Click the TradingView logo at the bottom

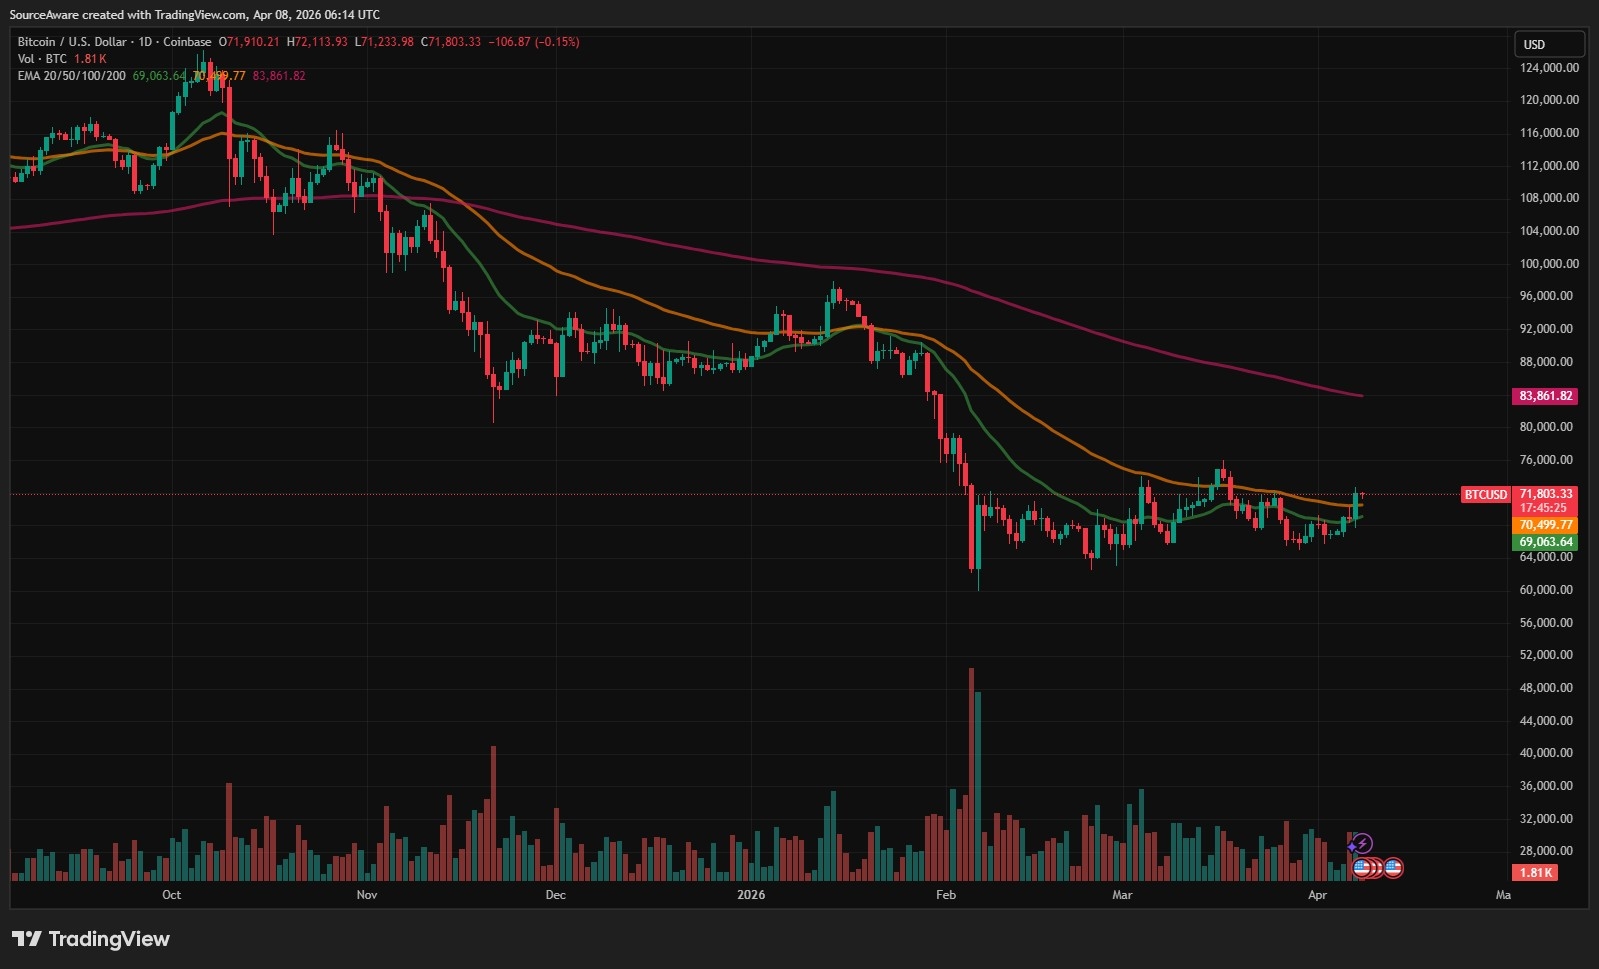[x=91, y=939]
